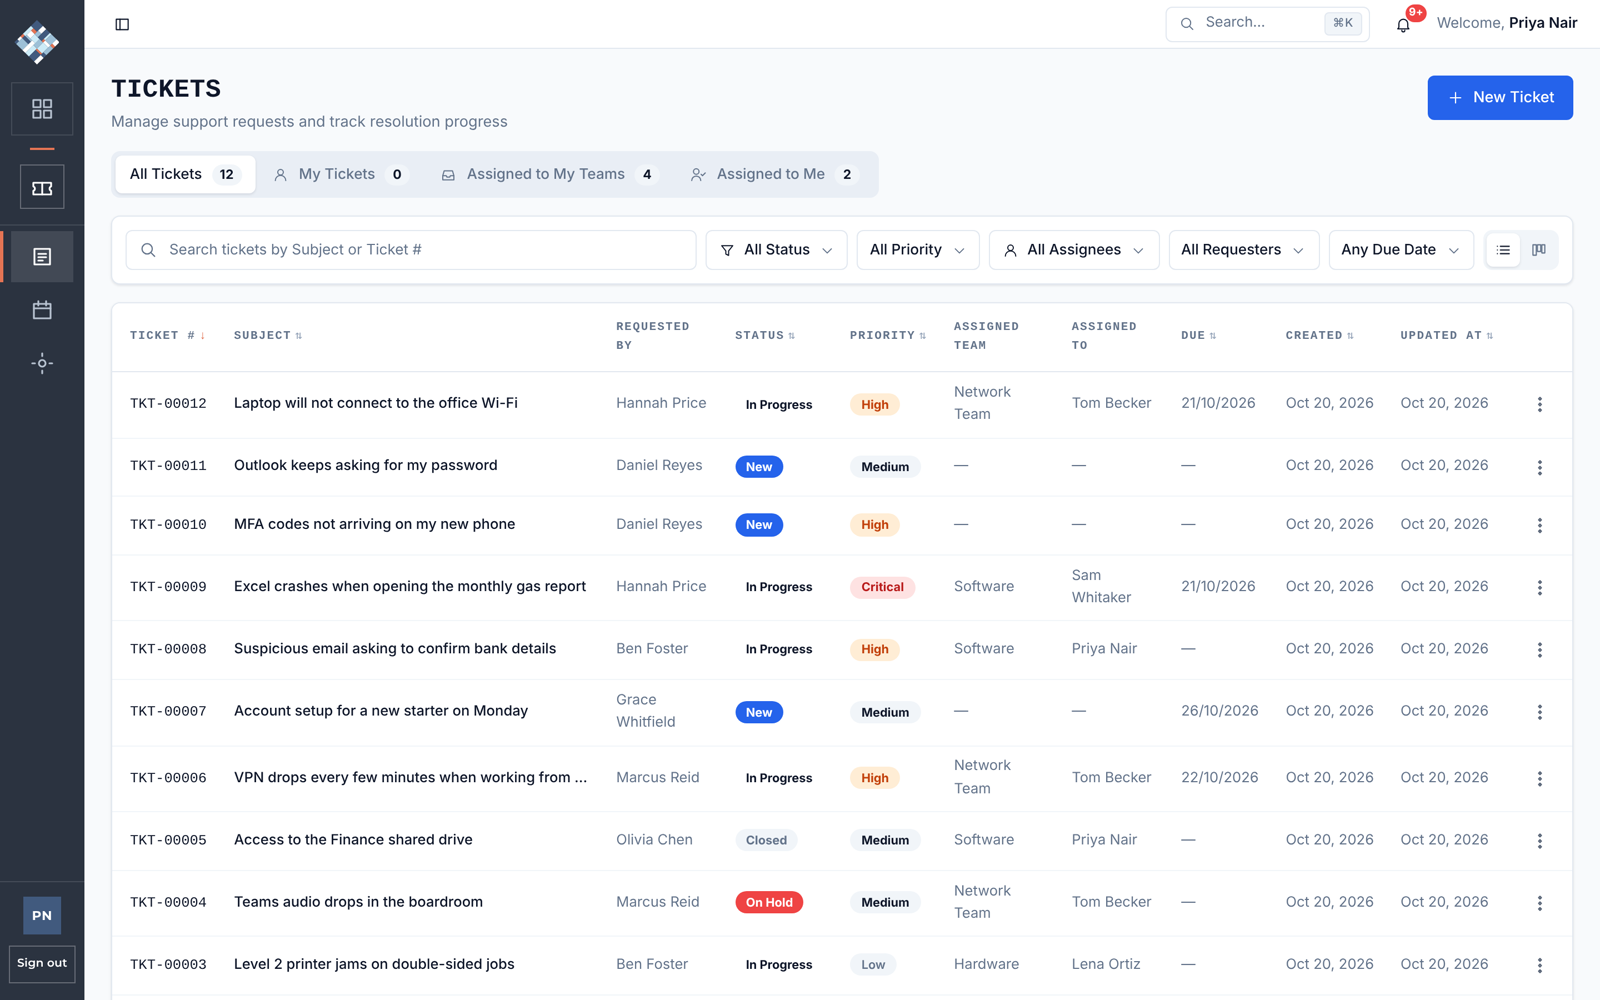Select the My Tickets tab
This screenshot has width=1600, height=1000.
pyautogui.click(x=342, y=174)
